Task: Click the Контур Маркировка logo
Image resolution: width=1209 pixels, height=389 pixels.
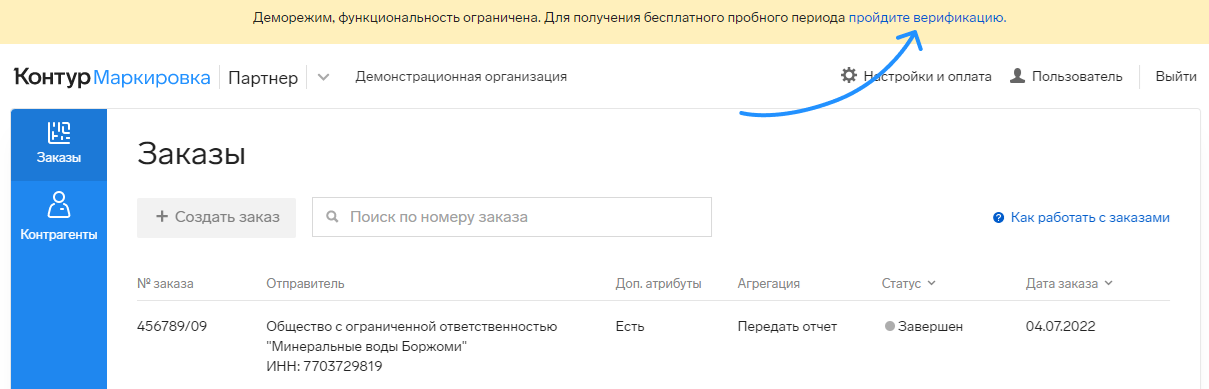Action: pos(112,77)
